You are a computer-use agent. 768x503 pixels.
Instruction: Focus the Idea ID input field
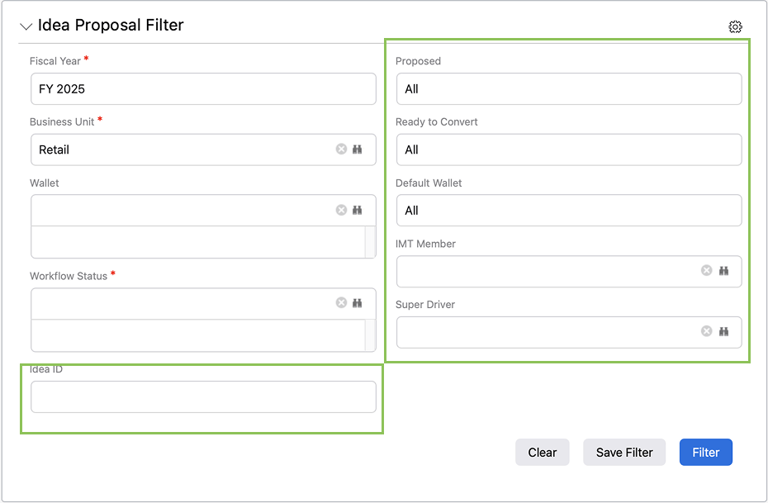(x=203, y=397)
